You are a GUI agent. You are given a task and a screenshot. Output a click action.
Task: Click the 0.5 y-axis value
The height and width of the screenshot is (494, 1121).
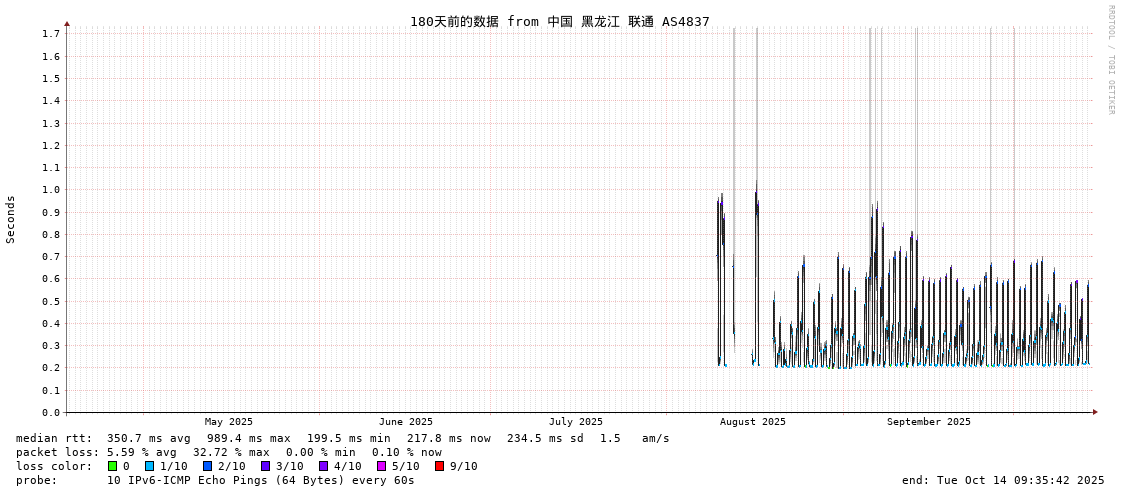point(50,301)
